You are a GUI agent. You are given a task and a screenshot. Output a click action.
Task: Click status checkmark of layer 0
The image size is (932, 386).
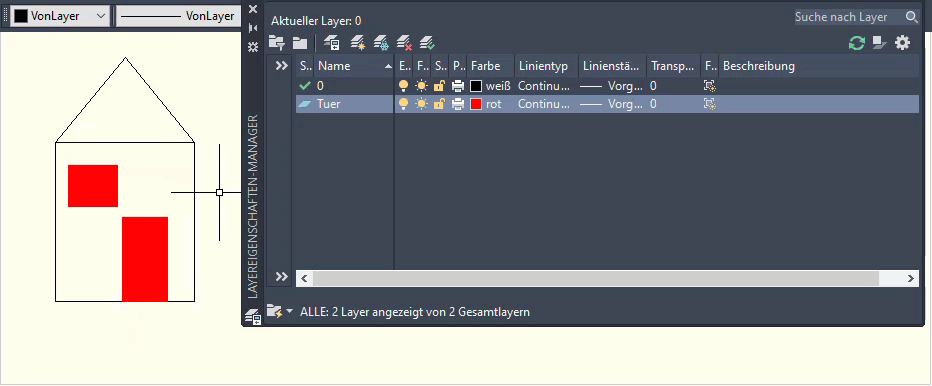pos(305,86)
